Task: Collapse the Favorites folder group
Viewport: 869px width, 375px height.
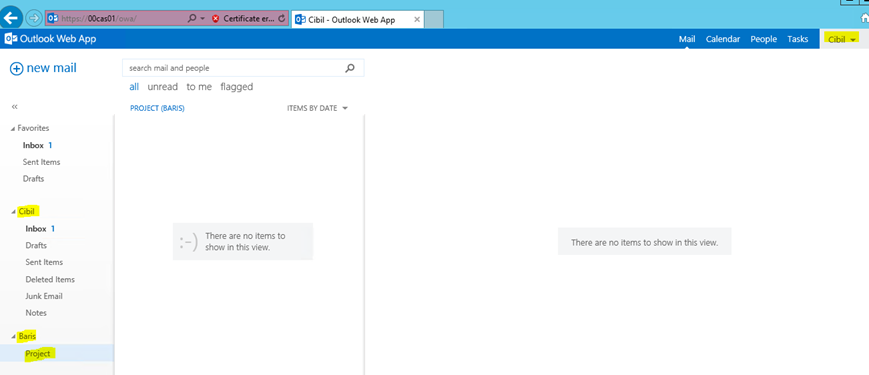Action: coord(13,129)
